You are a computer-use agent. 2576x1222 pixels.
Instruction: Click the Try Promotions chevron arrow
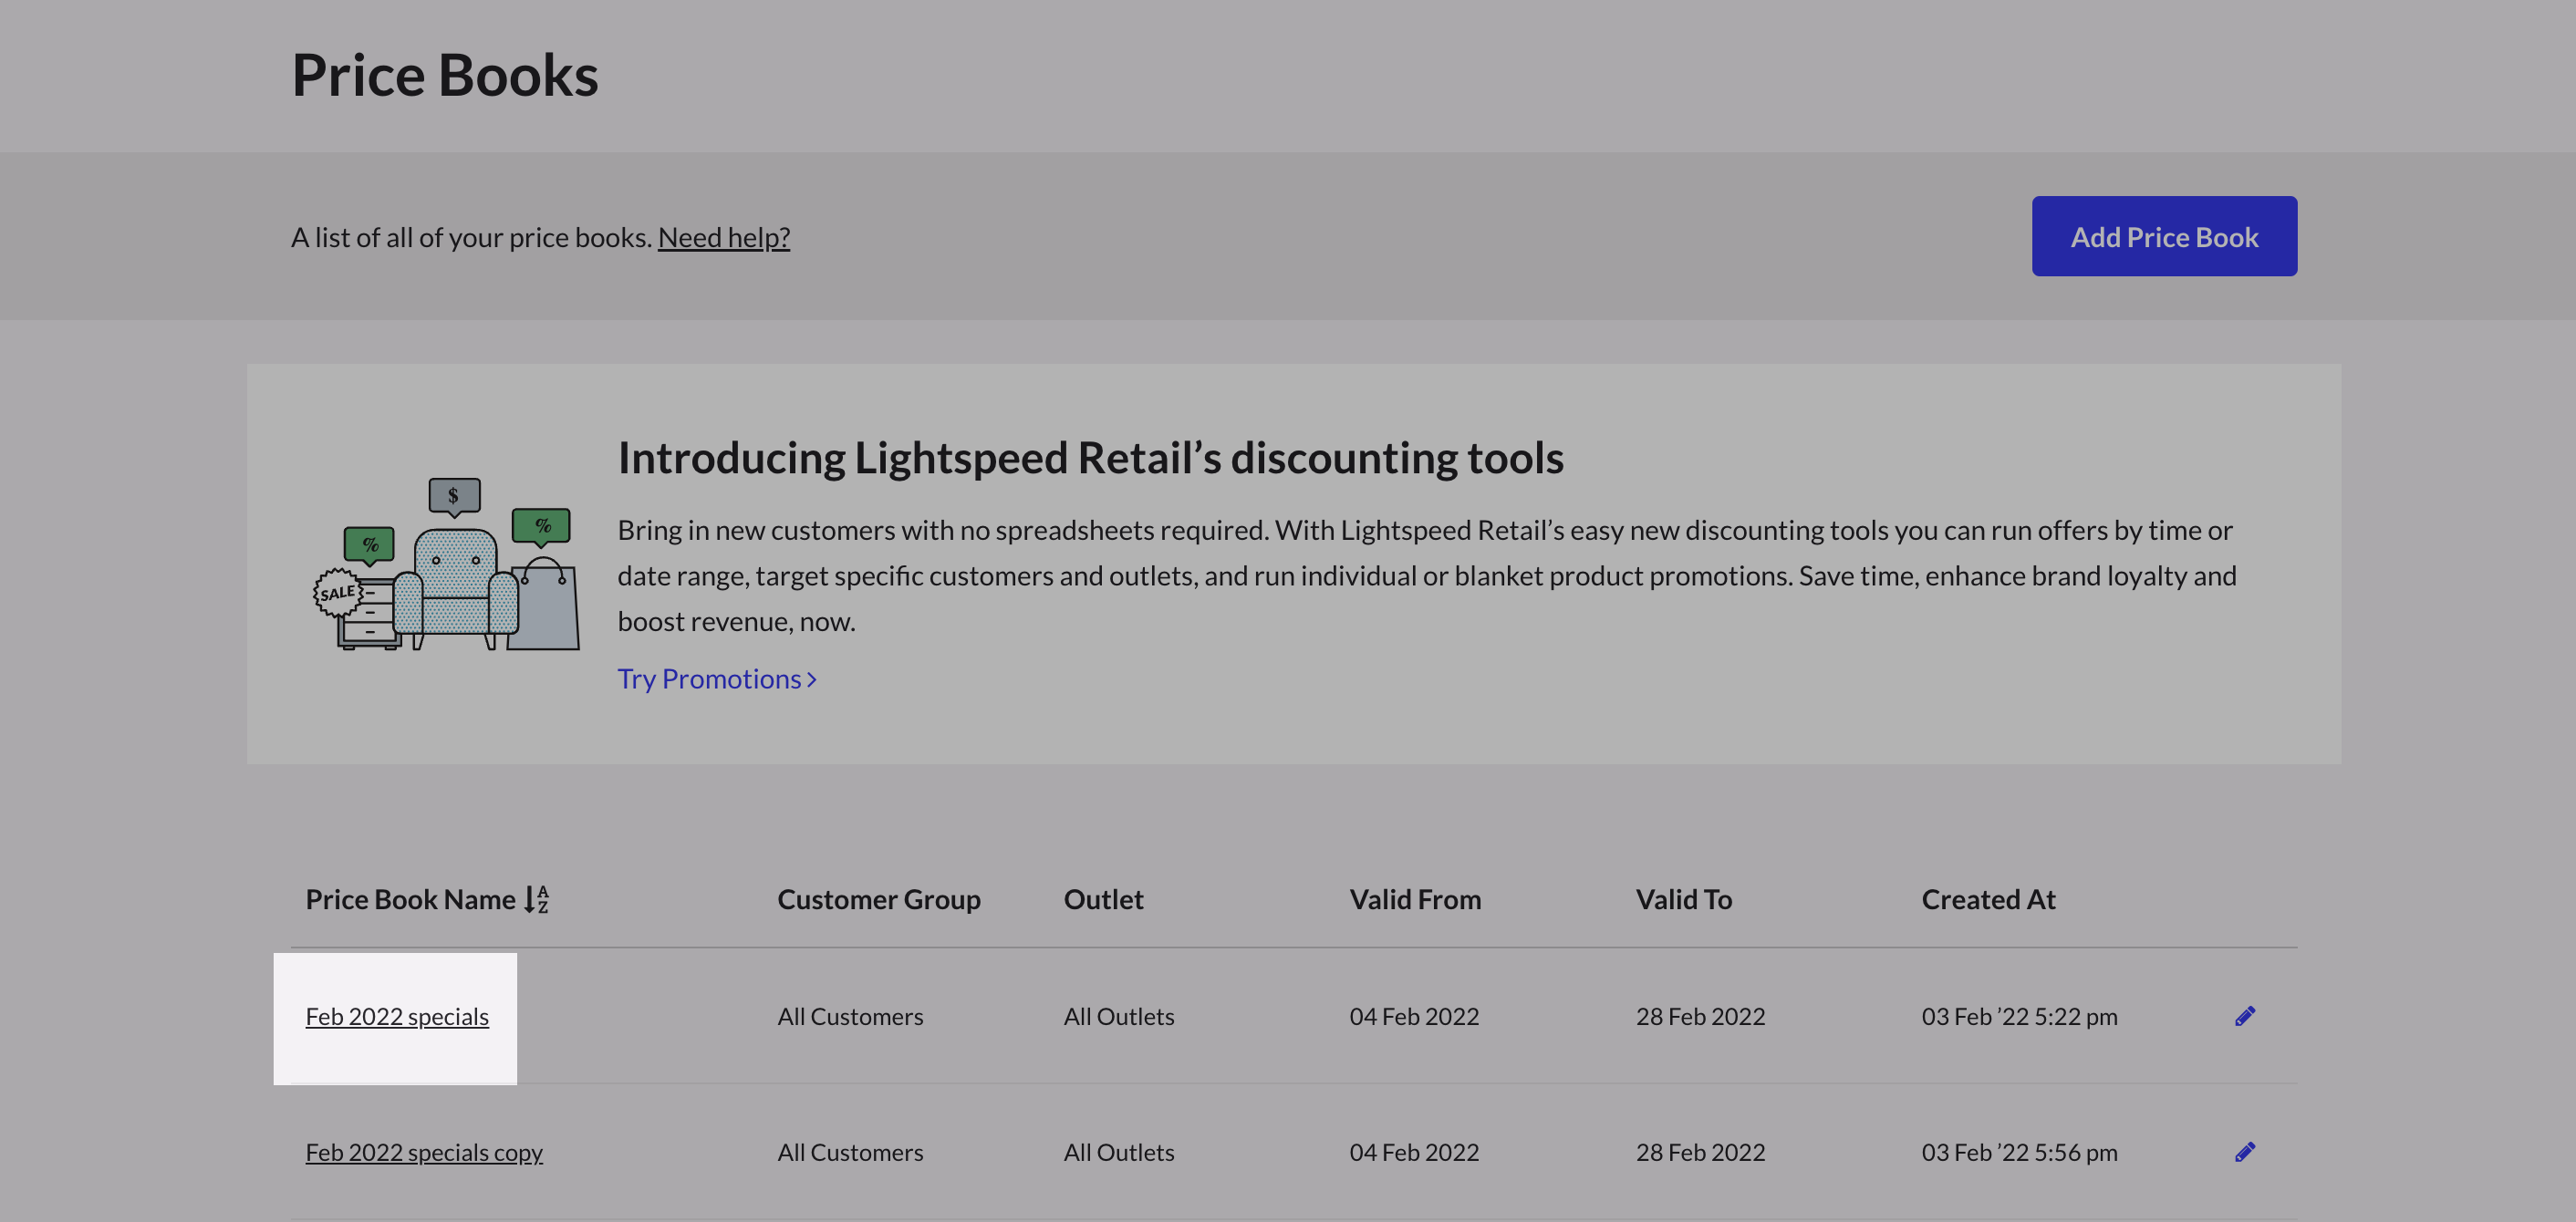(x=812, y=680)
